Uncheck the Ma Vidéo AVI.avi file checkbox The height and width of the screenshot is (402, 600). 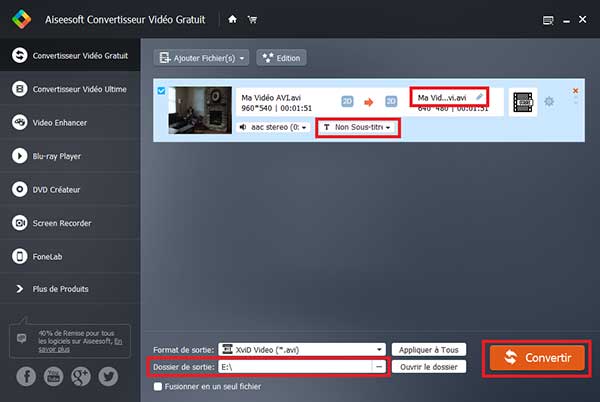coord(162,92)
